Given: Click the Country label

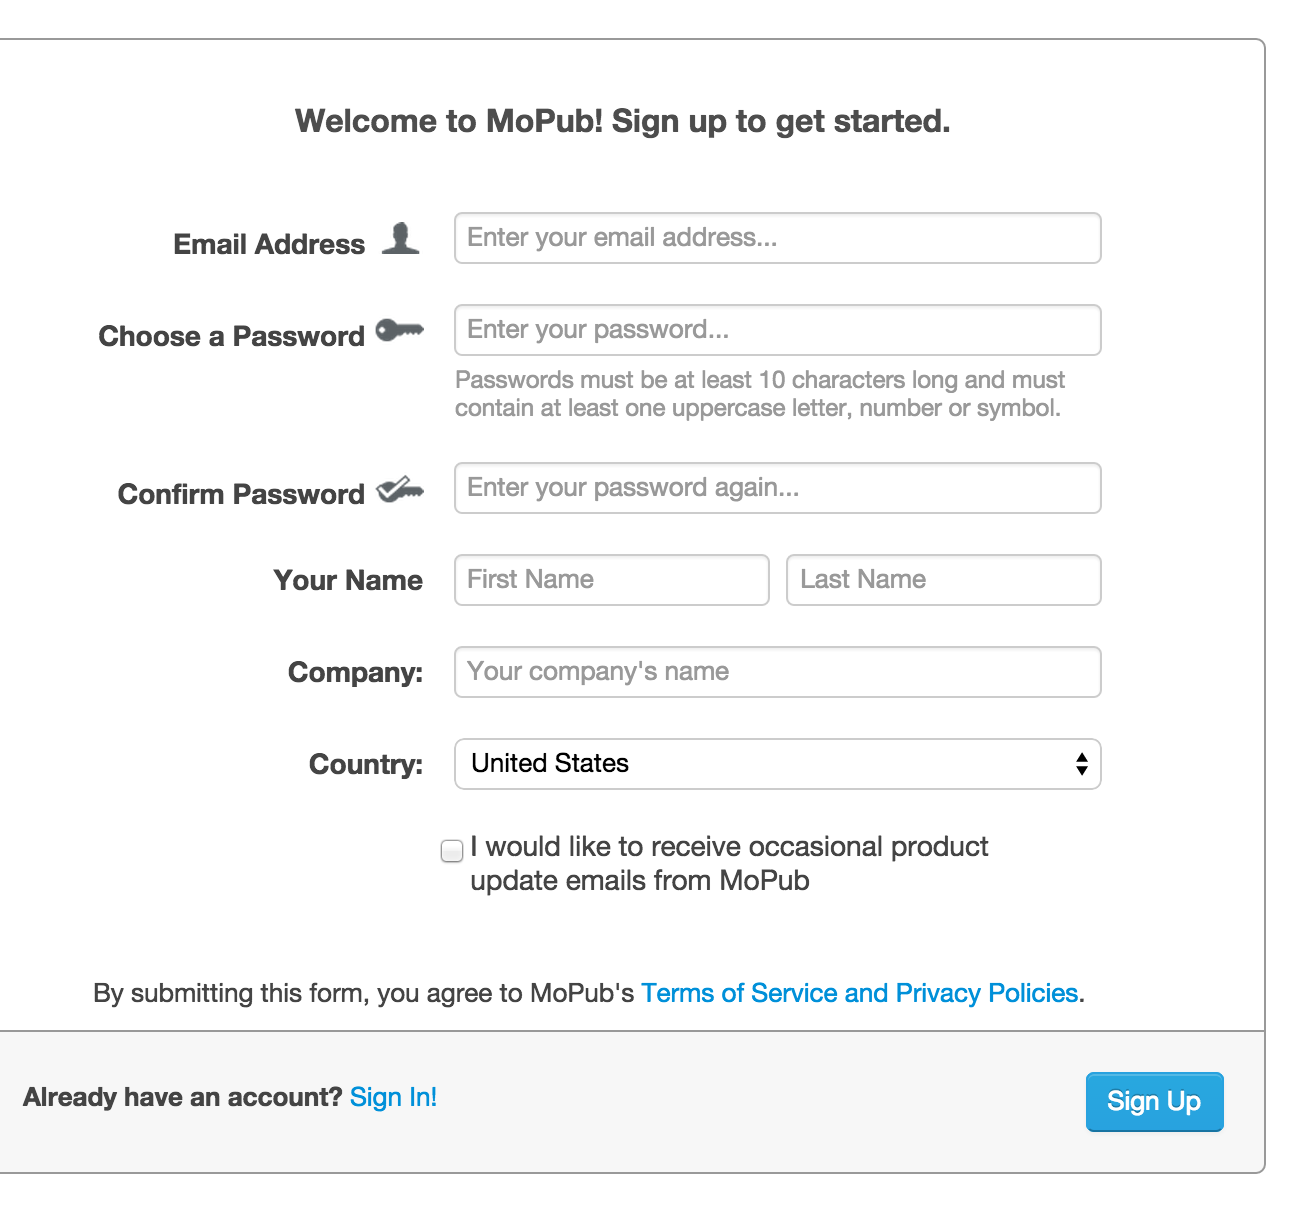Looking at the screenshot, I should (x=366, y=764).
